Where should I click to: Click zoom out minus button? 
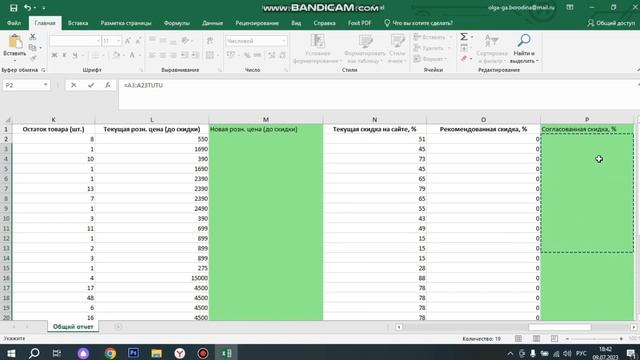tap(567, 339)
